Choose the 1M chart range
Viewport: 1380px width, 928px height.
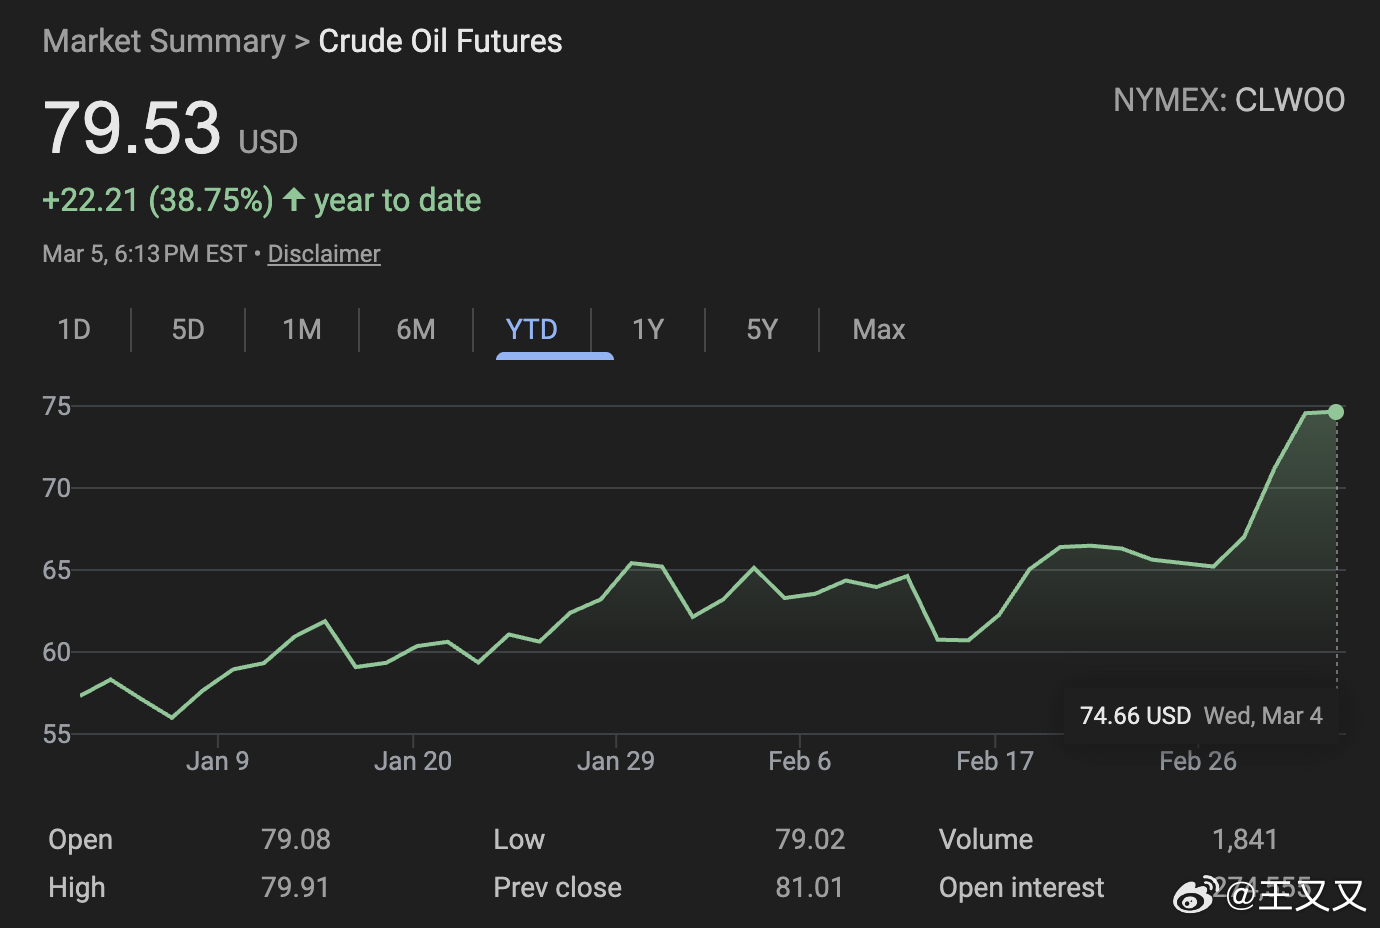302,330
